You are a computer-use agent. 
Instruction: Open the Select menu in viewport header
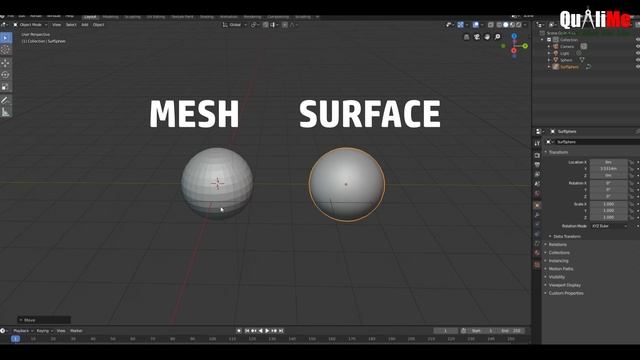[71, 25]
